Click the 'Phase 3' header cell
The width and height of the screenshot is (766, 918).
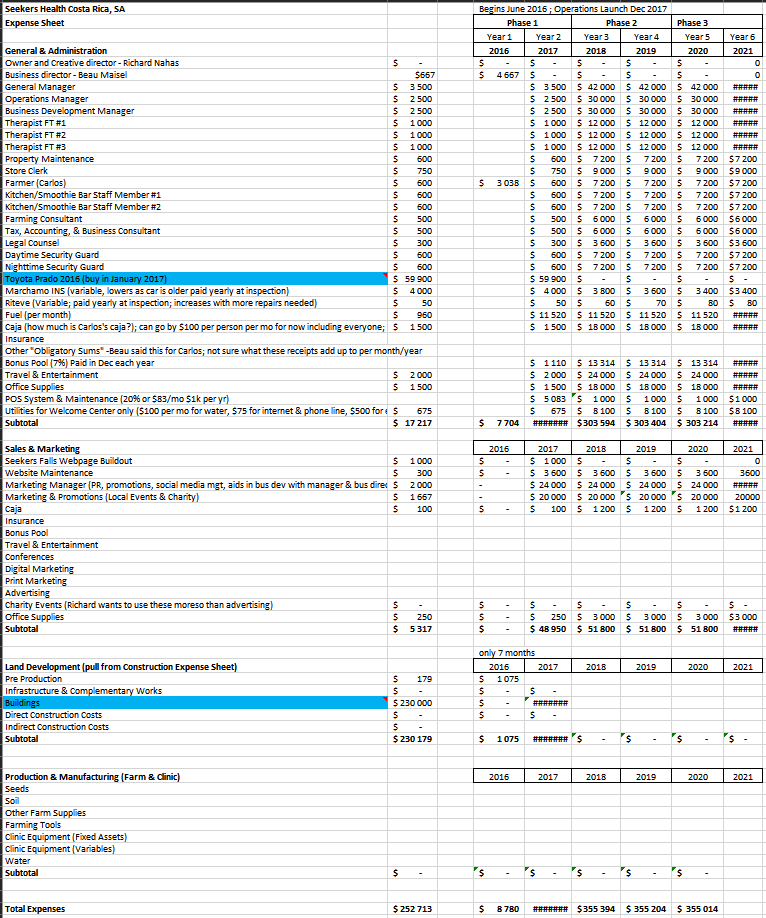click(x=717, y=23)
